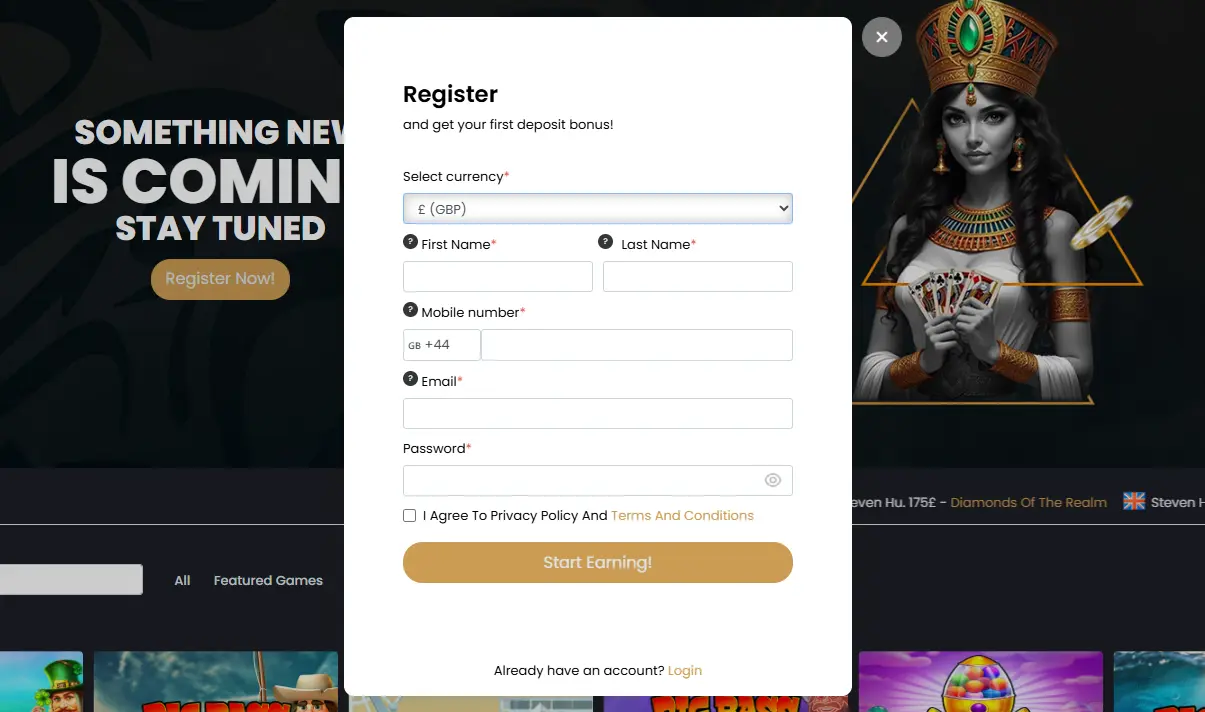Open the Select currency dropdown
The width and height of the screenshot is (1205, 712).
point(597,209)
